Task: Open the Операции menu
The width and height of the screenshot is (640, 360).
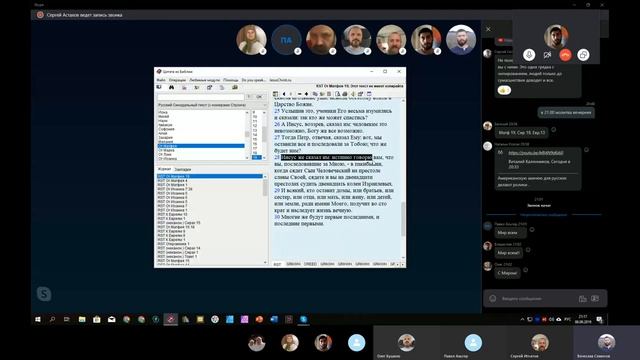Action: (177, 80)
